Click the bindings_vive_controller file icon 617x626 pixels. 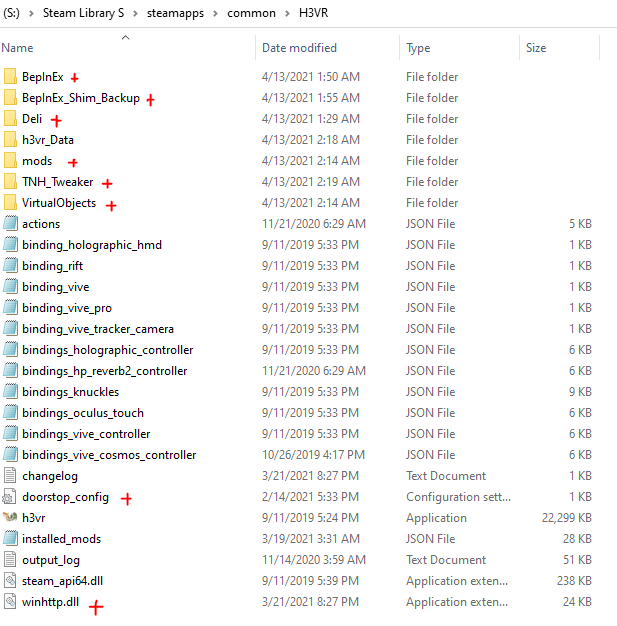(10, 434)
